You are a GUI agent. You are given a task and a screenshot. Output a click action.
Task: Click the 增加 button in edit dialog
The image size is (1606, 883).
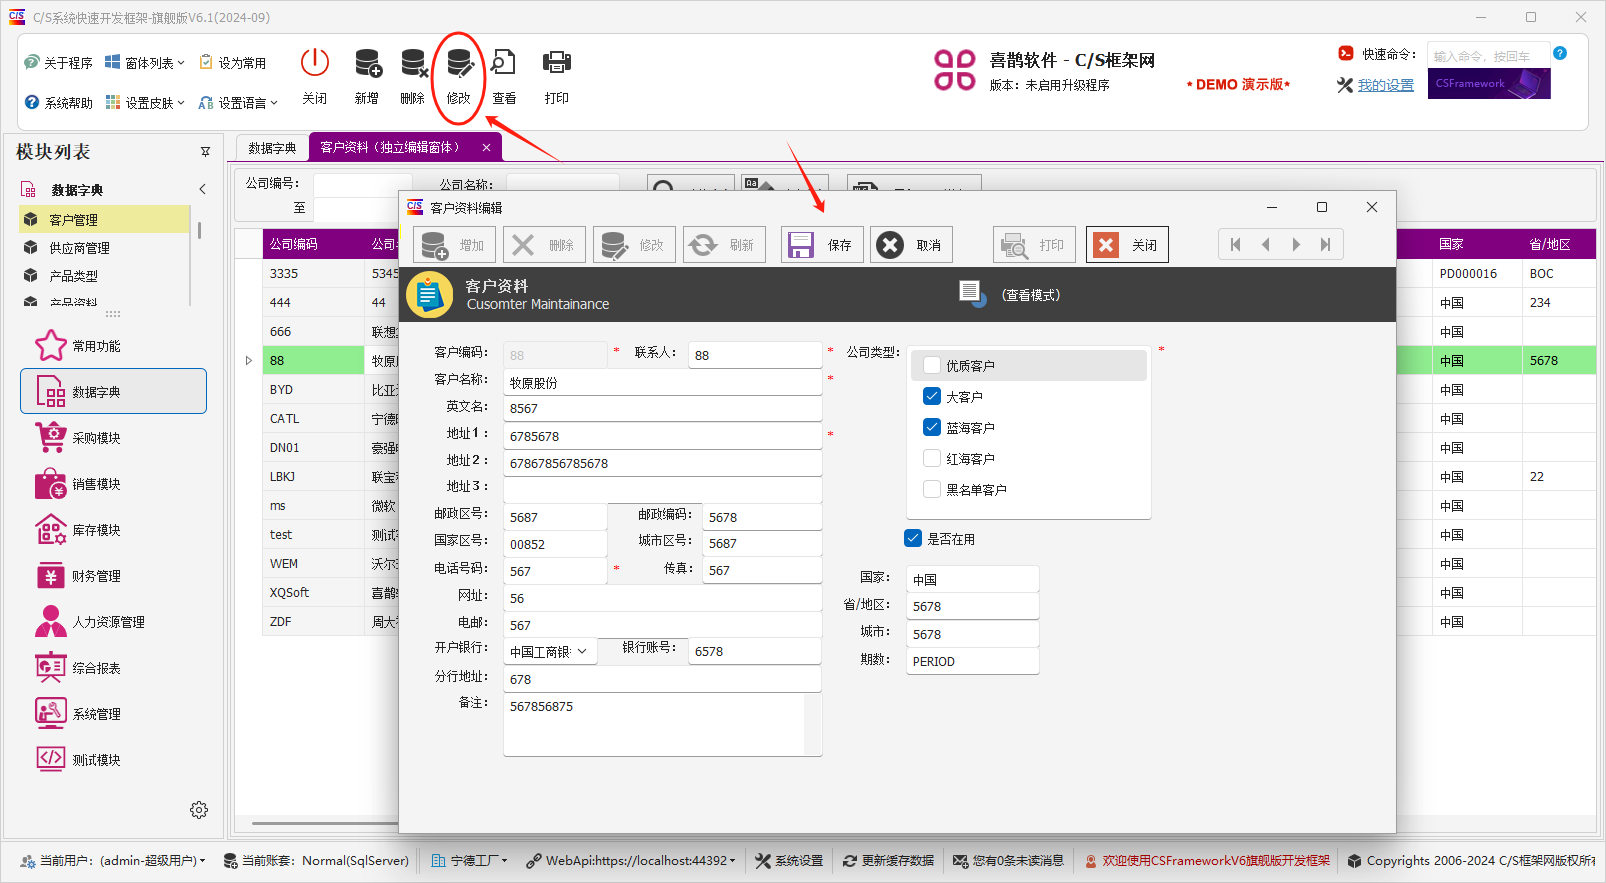[x=454, y=245]
